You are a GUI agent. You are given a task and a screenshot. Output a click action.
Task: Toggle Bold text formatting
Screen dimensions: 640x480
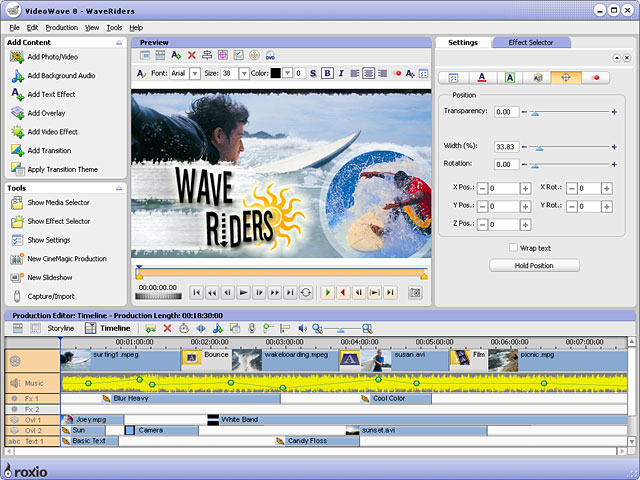click(x=327, y=73)
